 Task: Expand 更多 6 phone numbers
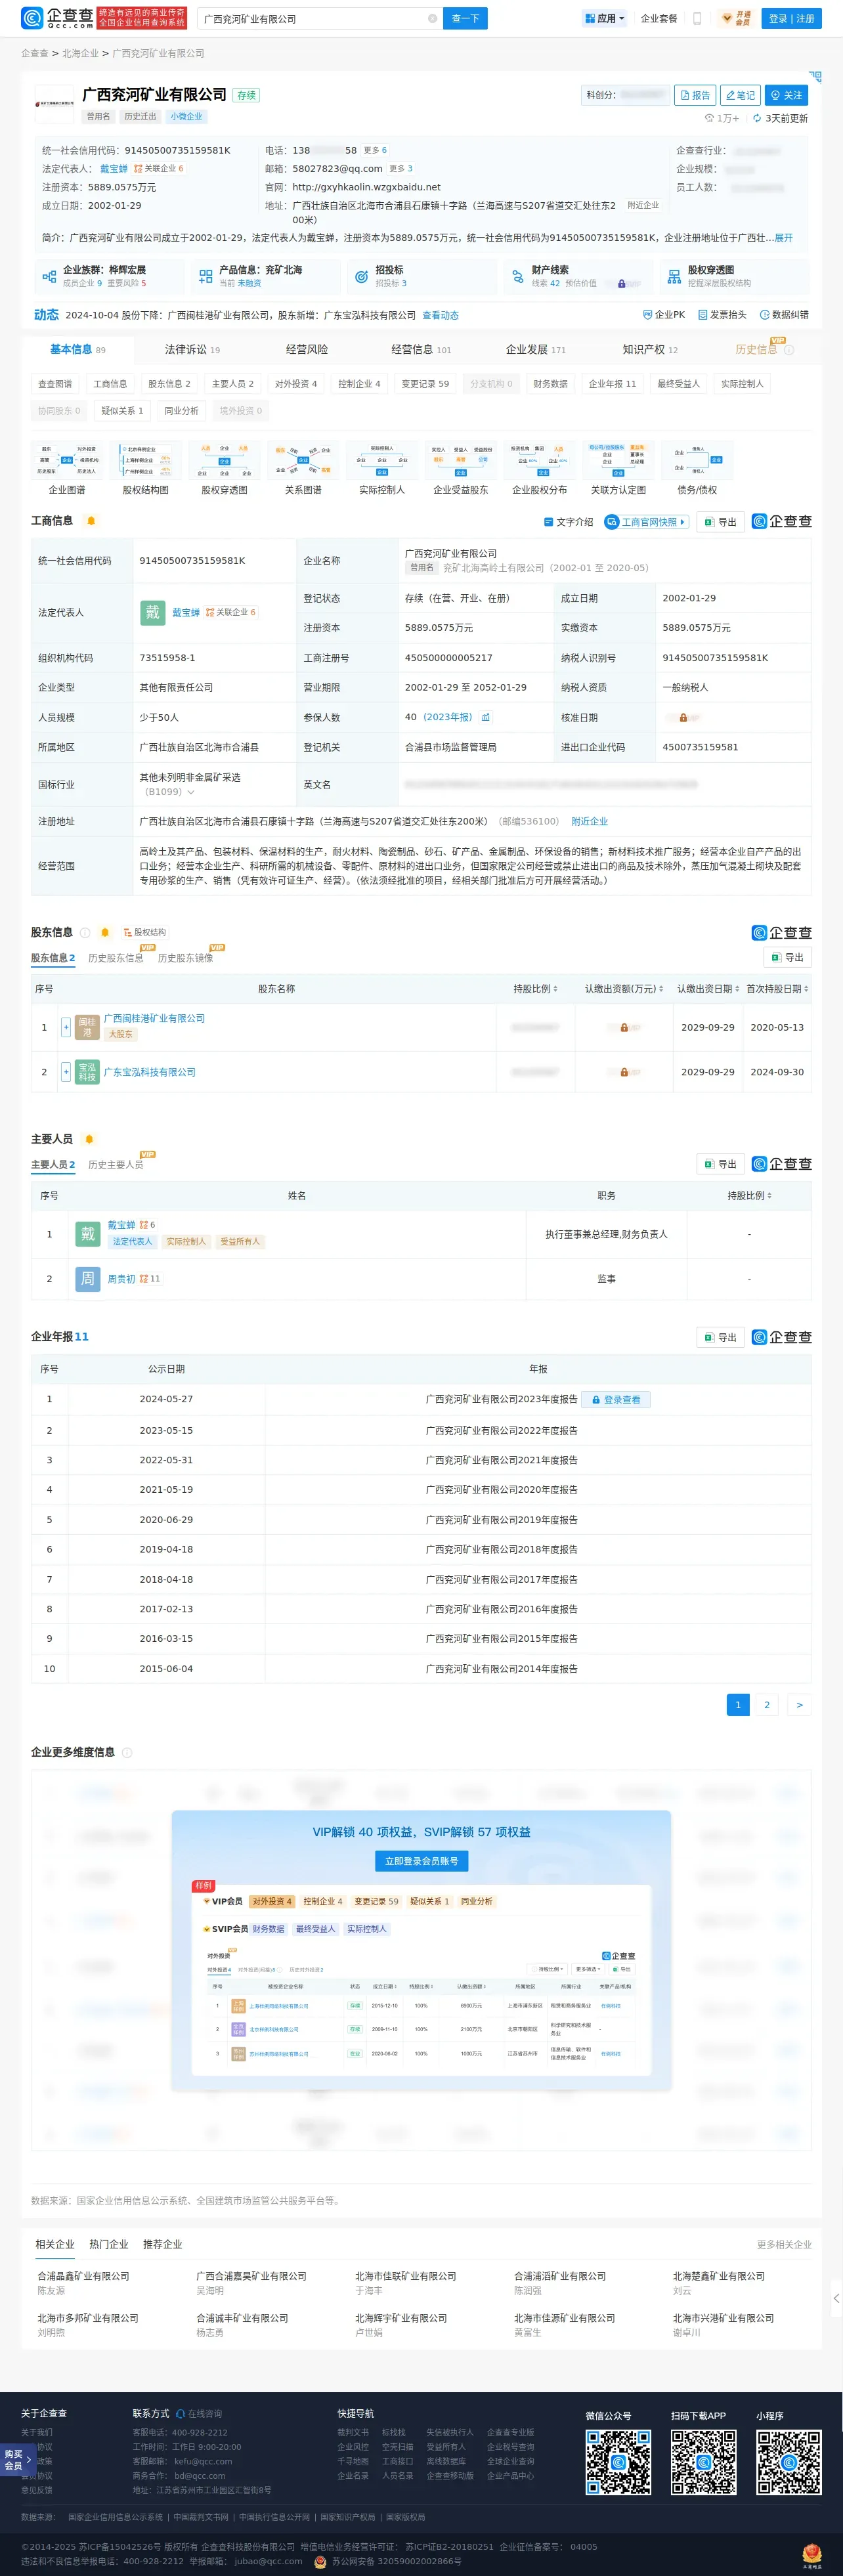[375, 150]
